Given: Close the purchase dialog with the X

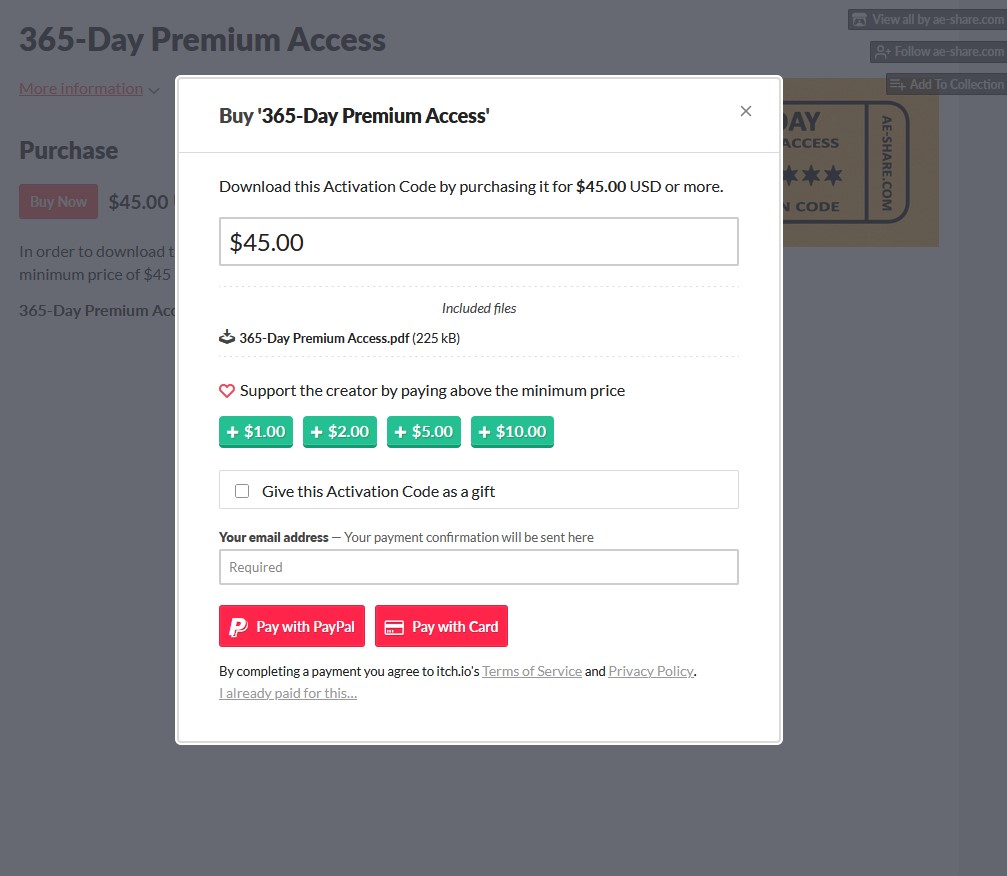Looking at the screenshot, I should tap(745, 111).
